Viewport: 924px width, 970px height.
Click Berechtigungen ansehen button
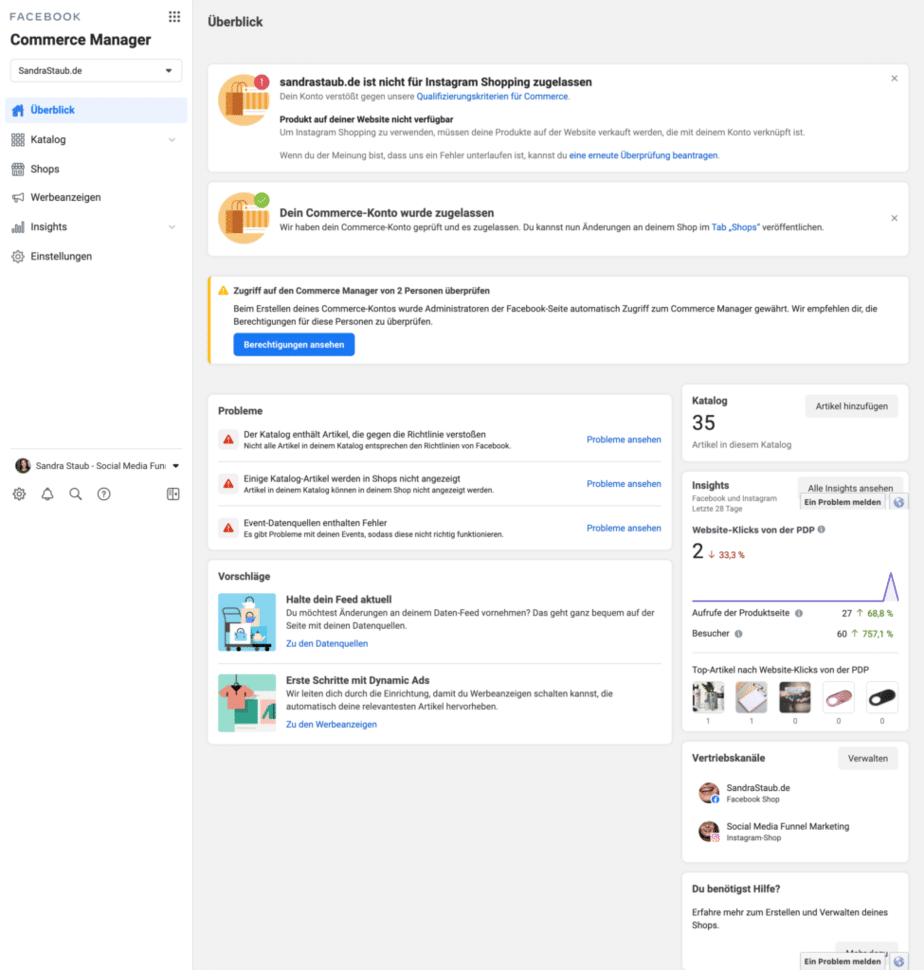pos(294,345)
